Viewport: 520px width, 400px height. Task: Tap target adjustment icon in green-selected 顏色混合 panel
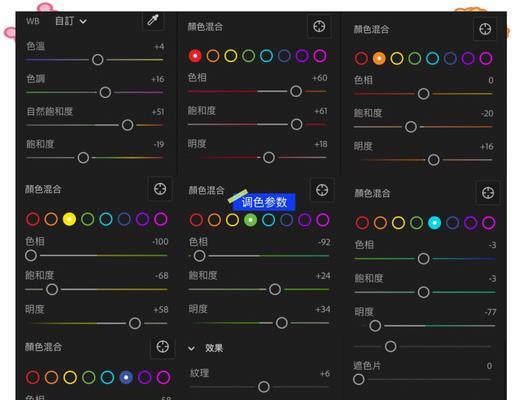point(322,190)
